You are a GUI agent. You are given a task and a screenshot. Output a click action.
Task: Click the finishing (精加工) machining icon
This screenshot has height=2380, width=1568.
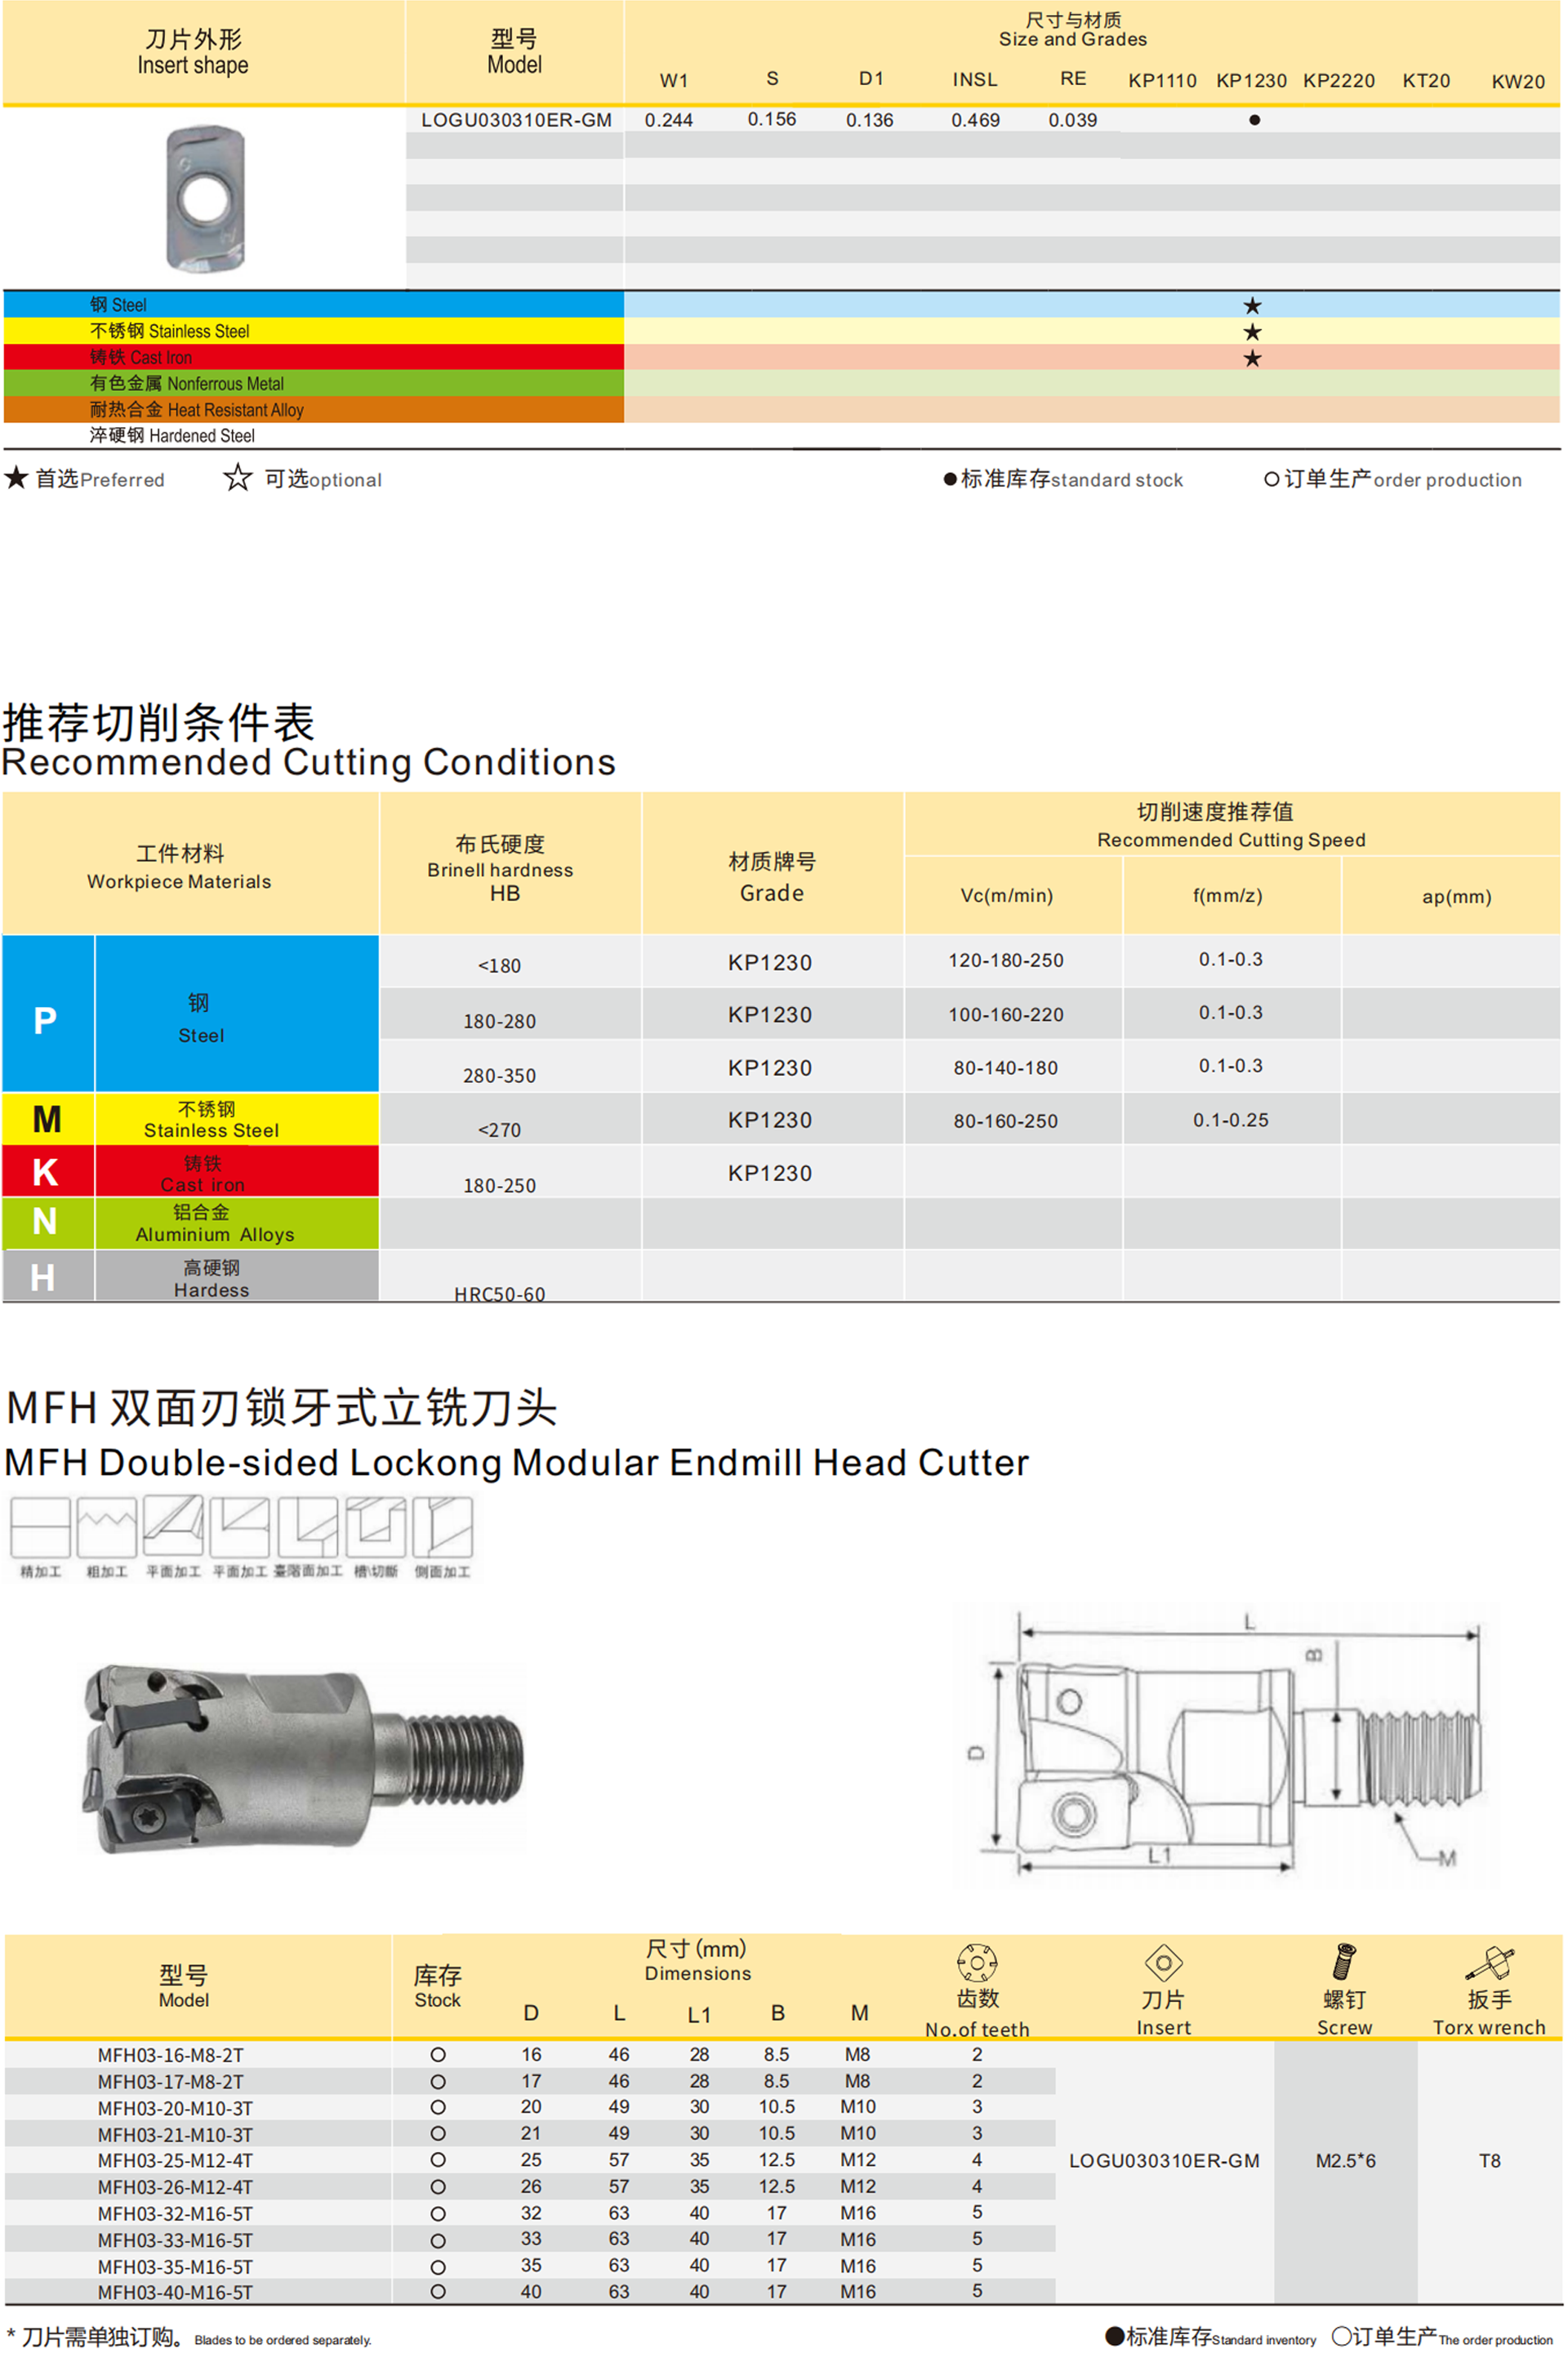click(40, 1527)
